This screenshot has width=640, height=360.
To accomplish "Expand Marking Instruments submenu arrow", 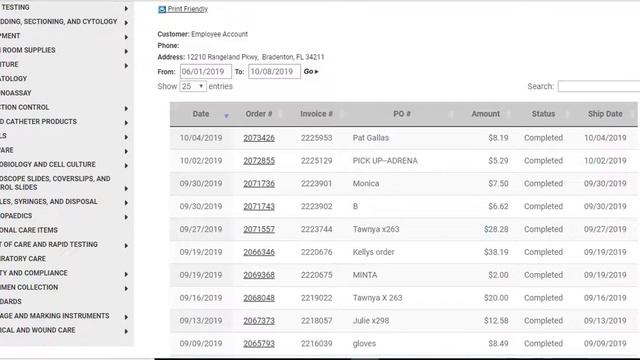I will pyautogui.click(x=126, y=317).
